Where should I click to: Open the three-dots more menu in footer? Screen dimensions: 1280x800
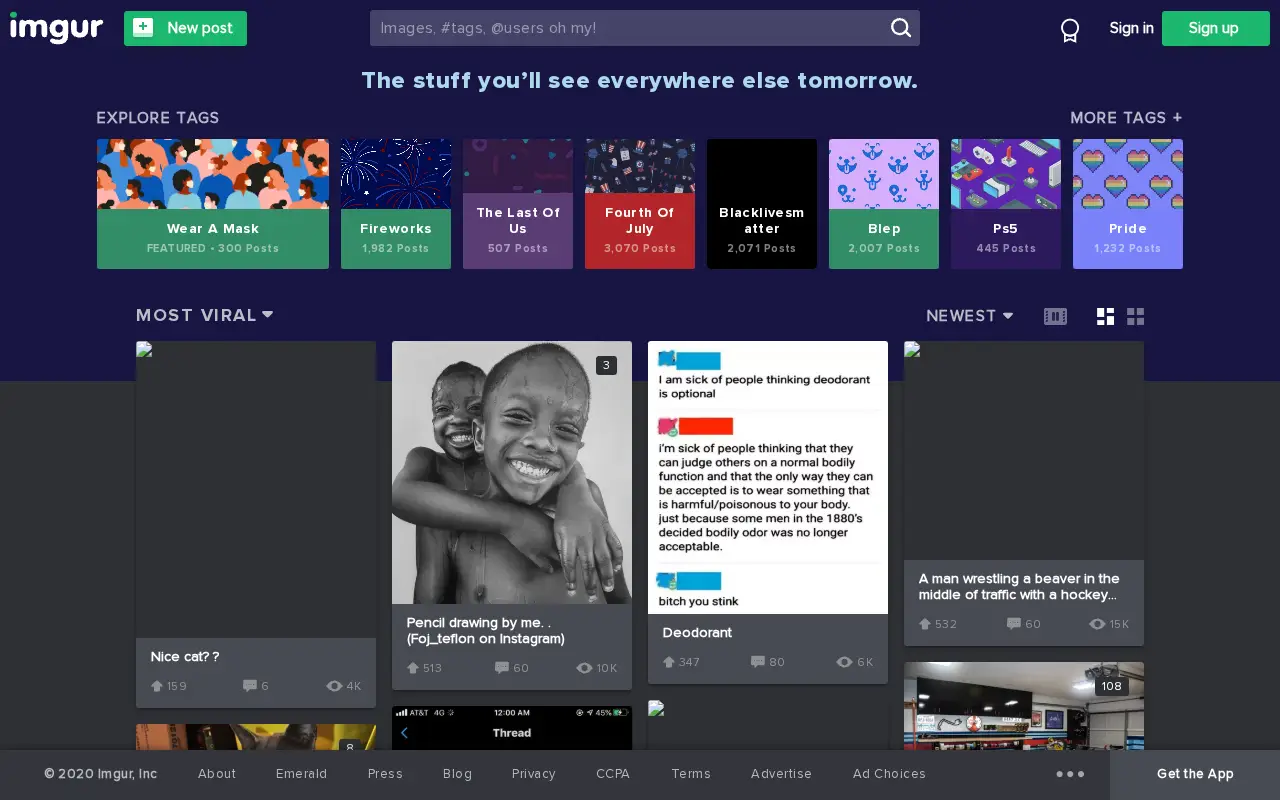[1070, 774]
